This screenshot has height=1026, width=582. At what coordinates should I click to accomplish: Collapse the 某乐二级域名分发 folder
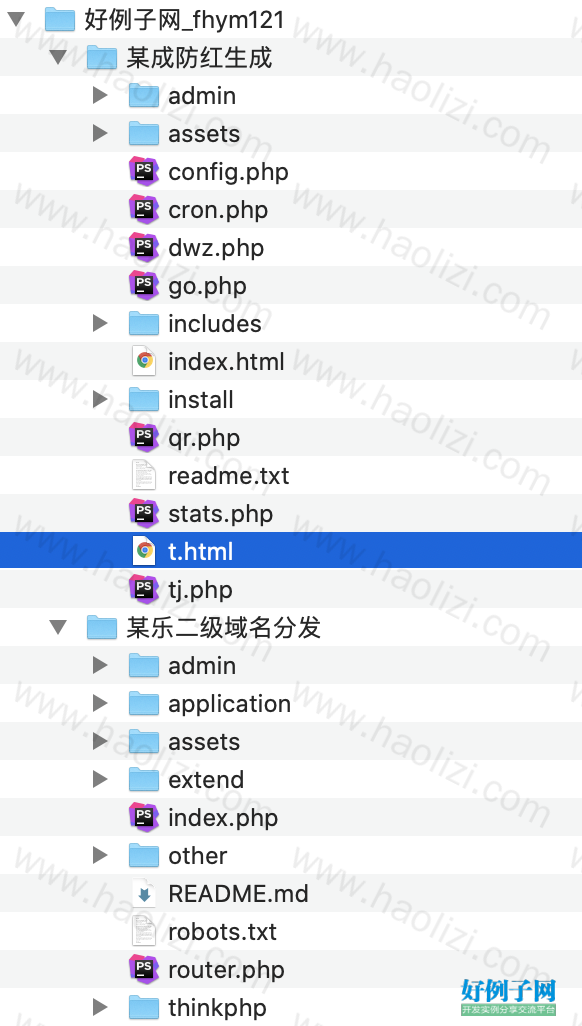click(58, 628)
